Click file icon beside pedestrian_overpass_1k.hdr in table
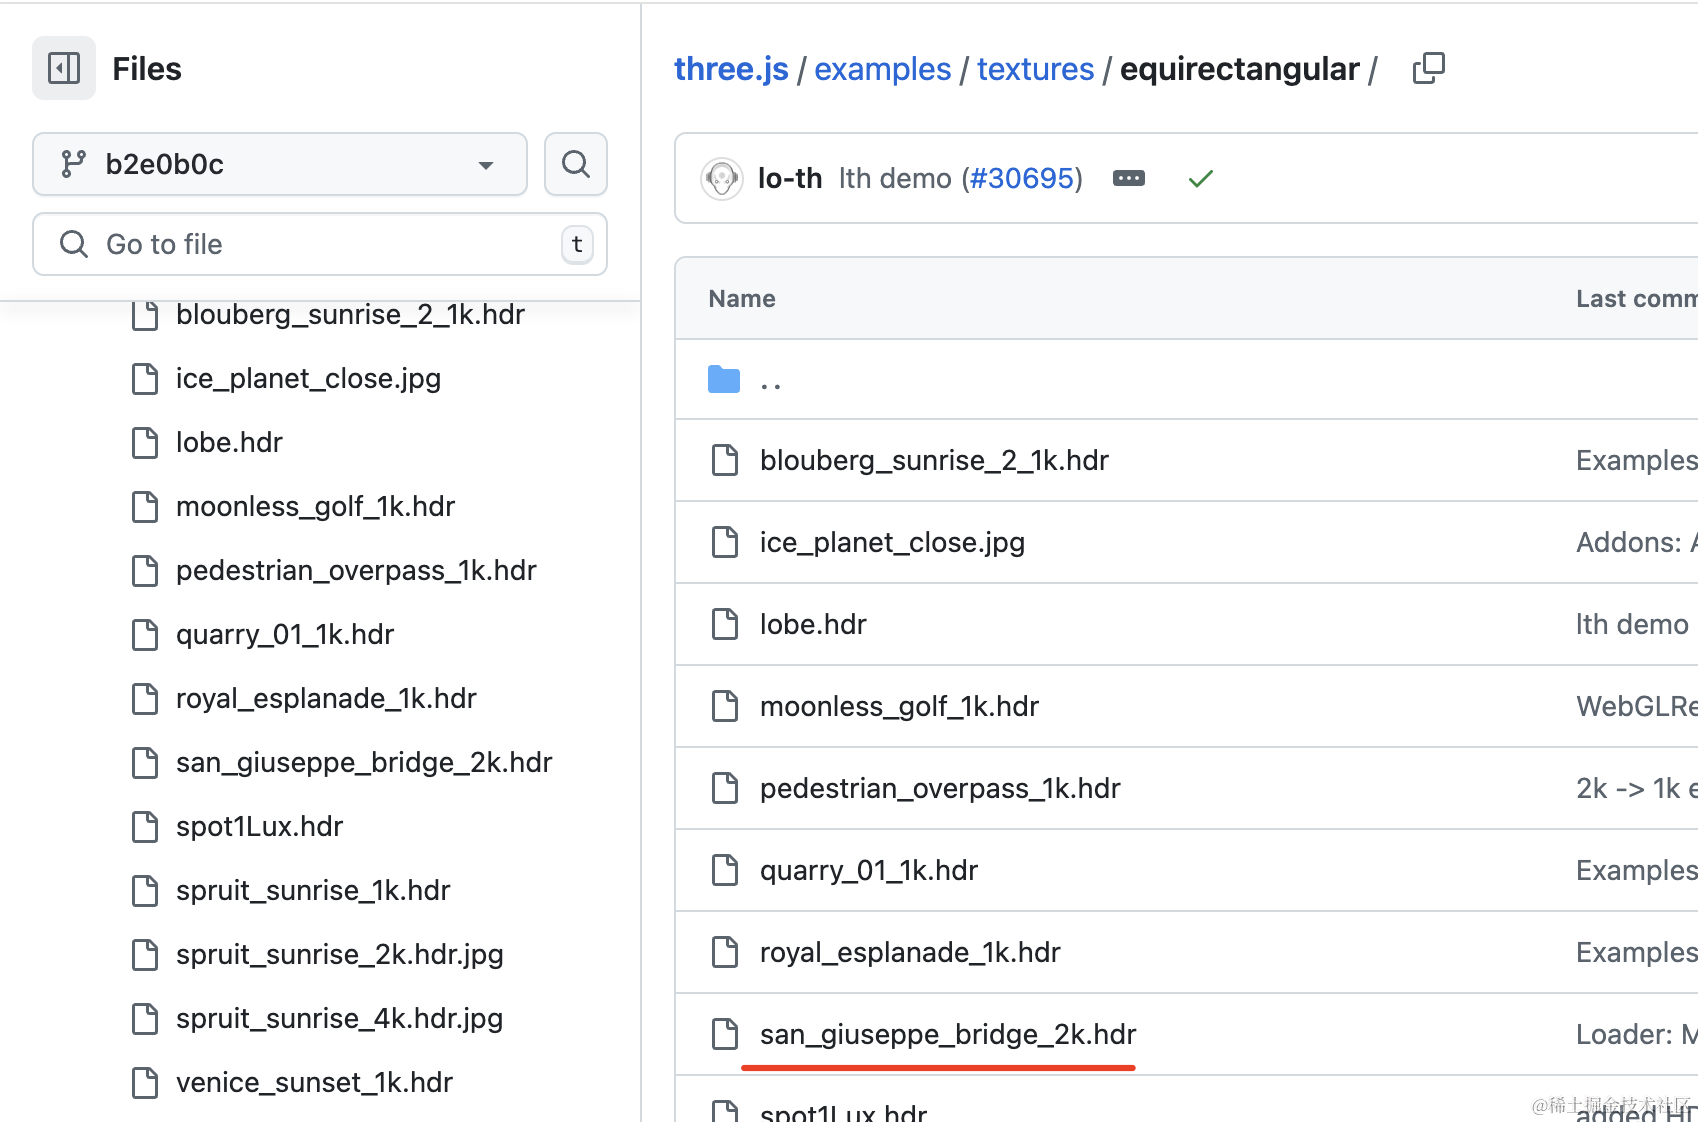This screenshot has width=1698, height=1122. click(x=725, y=788)
